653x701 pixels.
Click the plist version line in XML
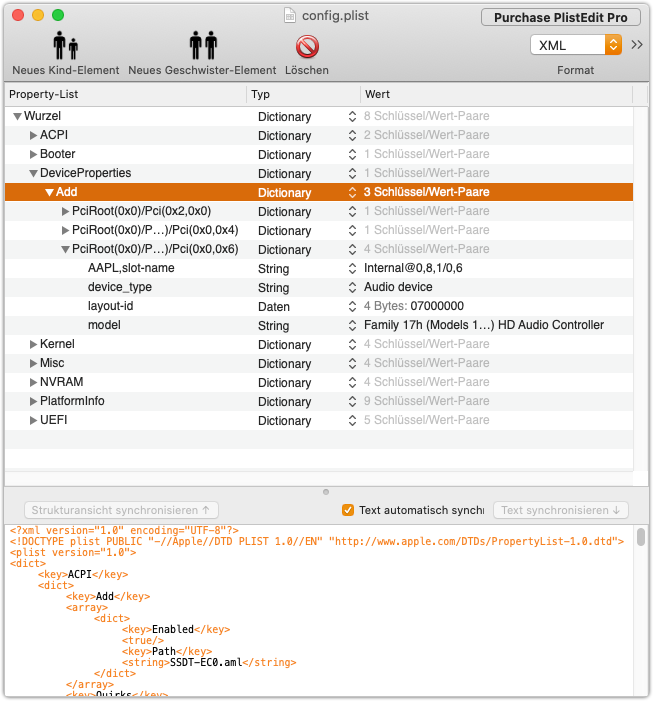(73, 552)
